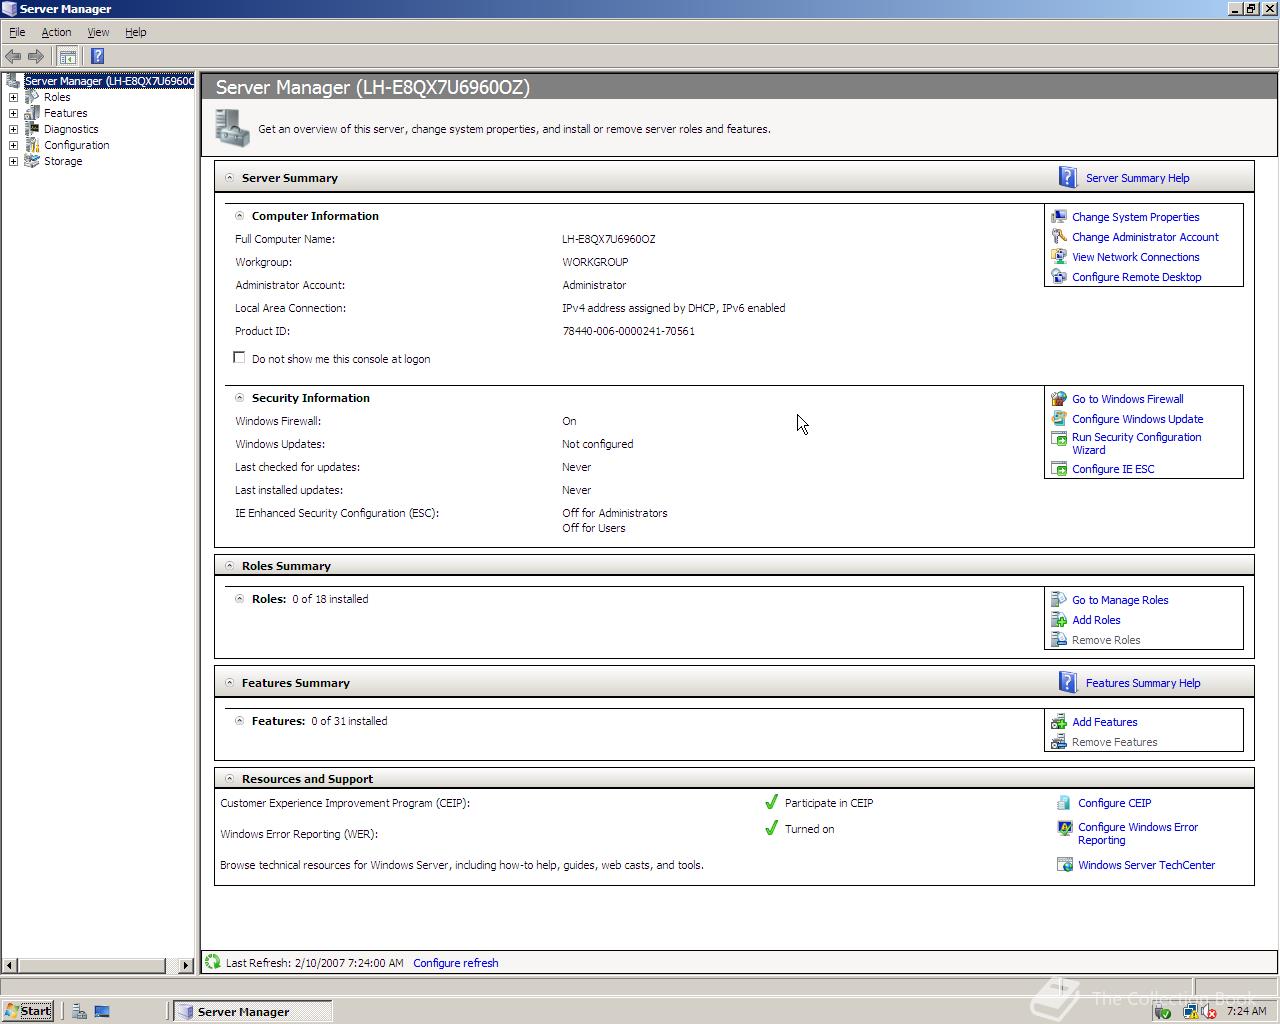1280x1024 pixels.
Task: Click the Features icon in tree
Action: (32, 113)
